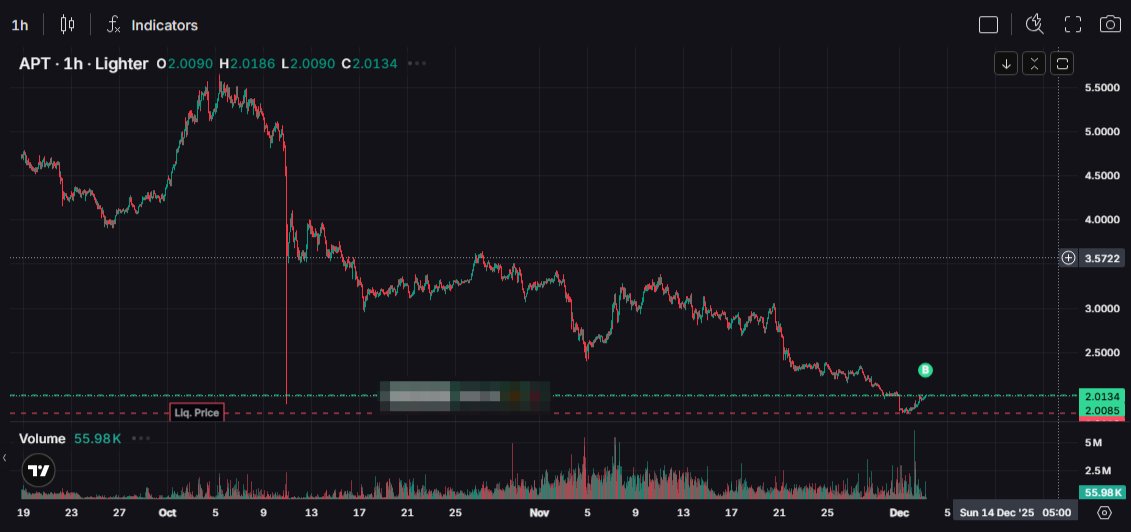Click the green B buy marker
This screenshot has width=1131, height=532.
tap(925, 371)
